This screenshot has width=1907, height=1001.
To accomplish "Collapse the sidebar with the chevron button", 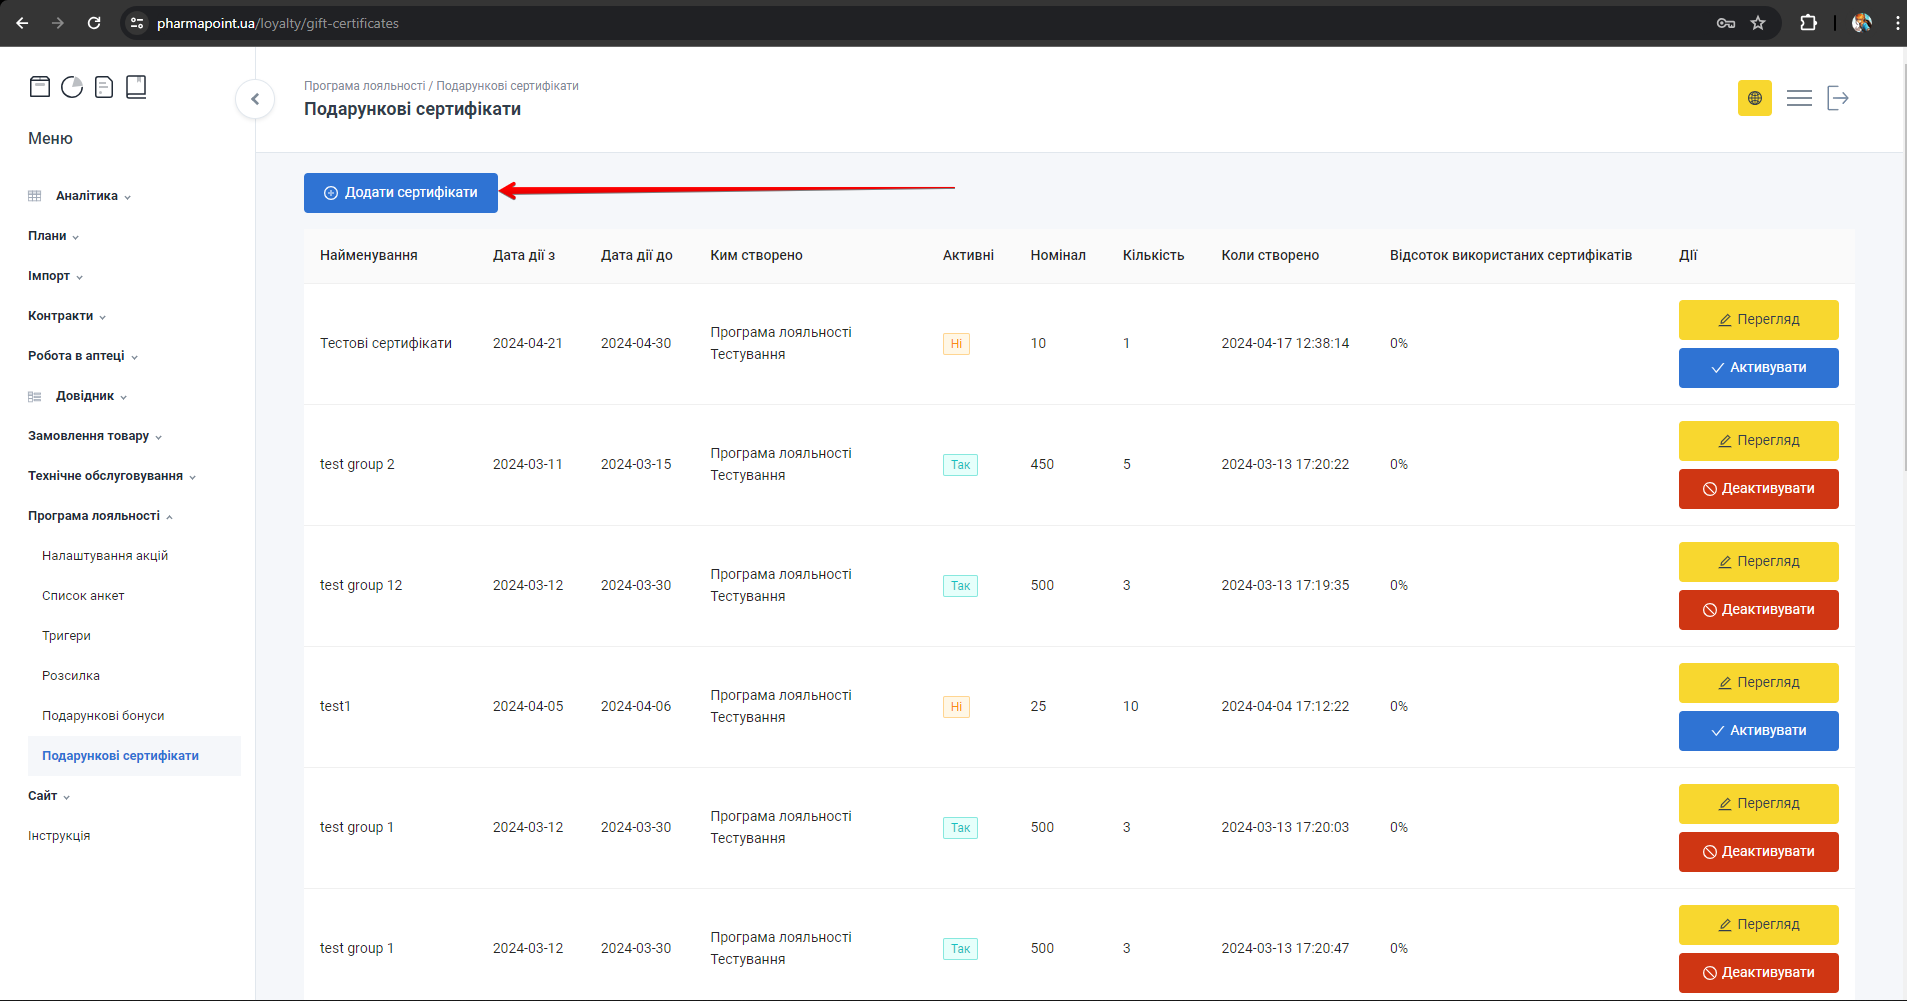I will pyautogui.click(x=255, y=99).
